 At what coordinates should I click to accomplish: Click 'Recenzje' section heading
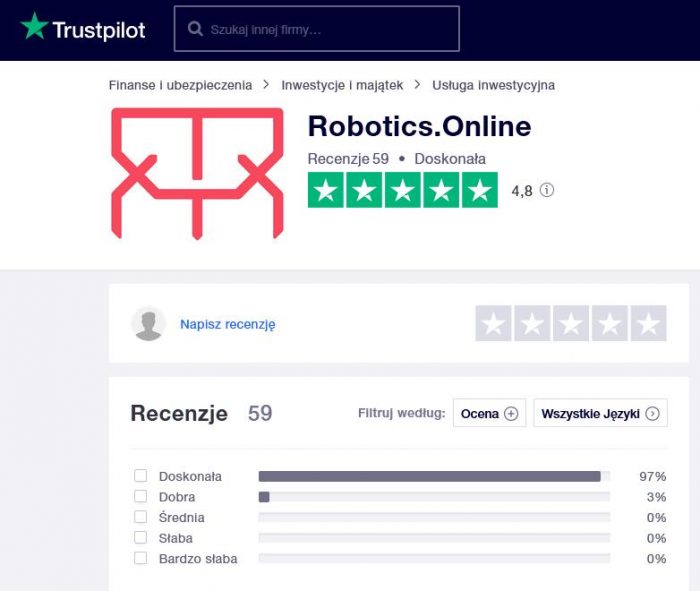click(179, 413)
